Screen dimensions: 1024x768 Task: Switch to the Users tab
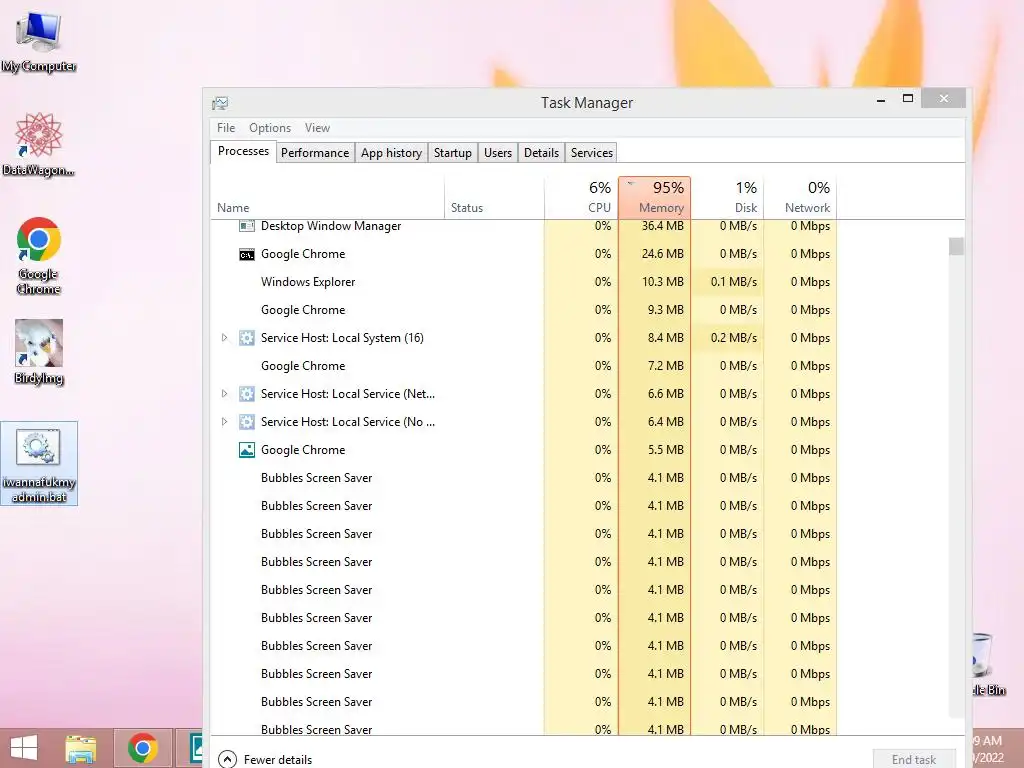click(x=498, y=153)
